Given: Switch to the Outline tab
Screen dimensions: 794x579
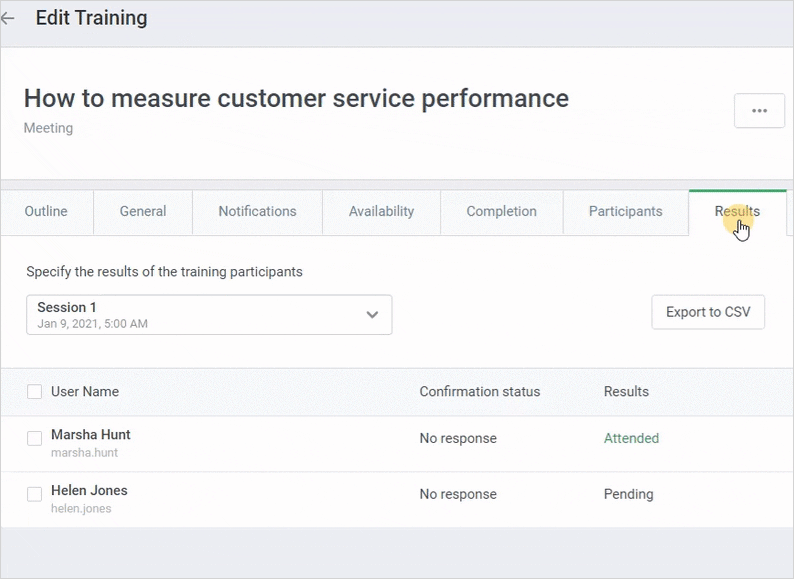Looking at the screenshot, I should [46, 212].
